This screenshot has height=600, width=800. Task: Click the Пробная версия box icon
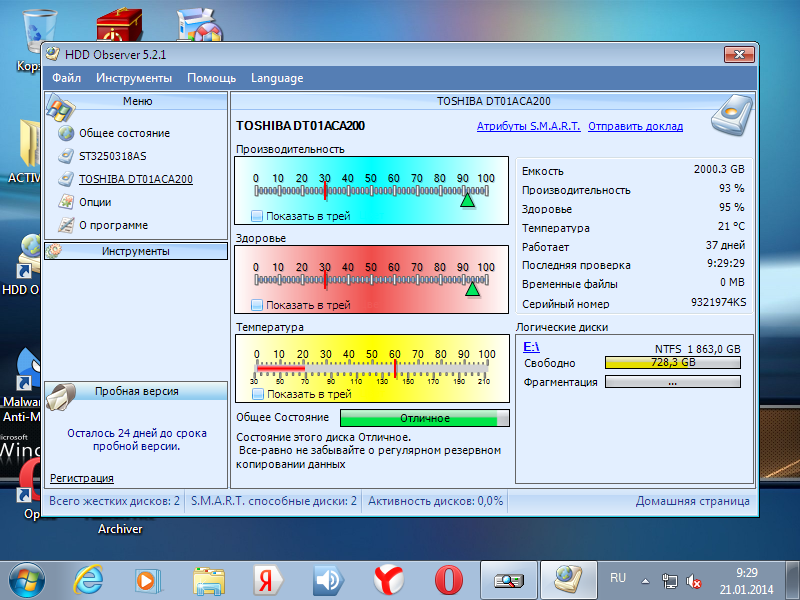(x=61, y=396)
